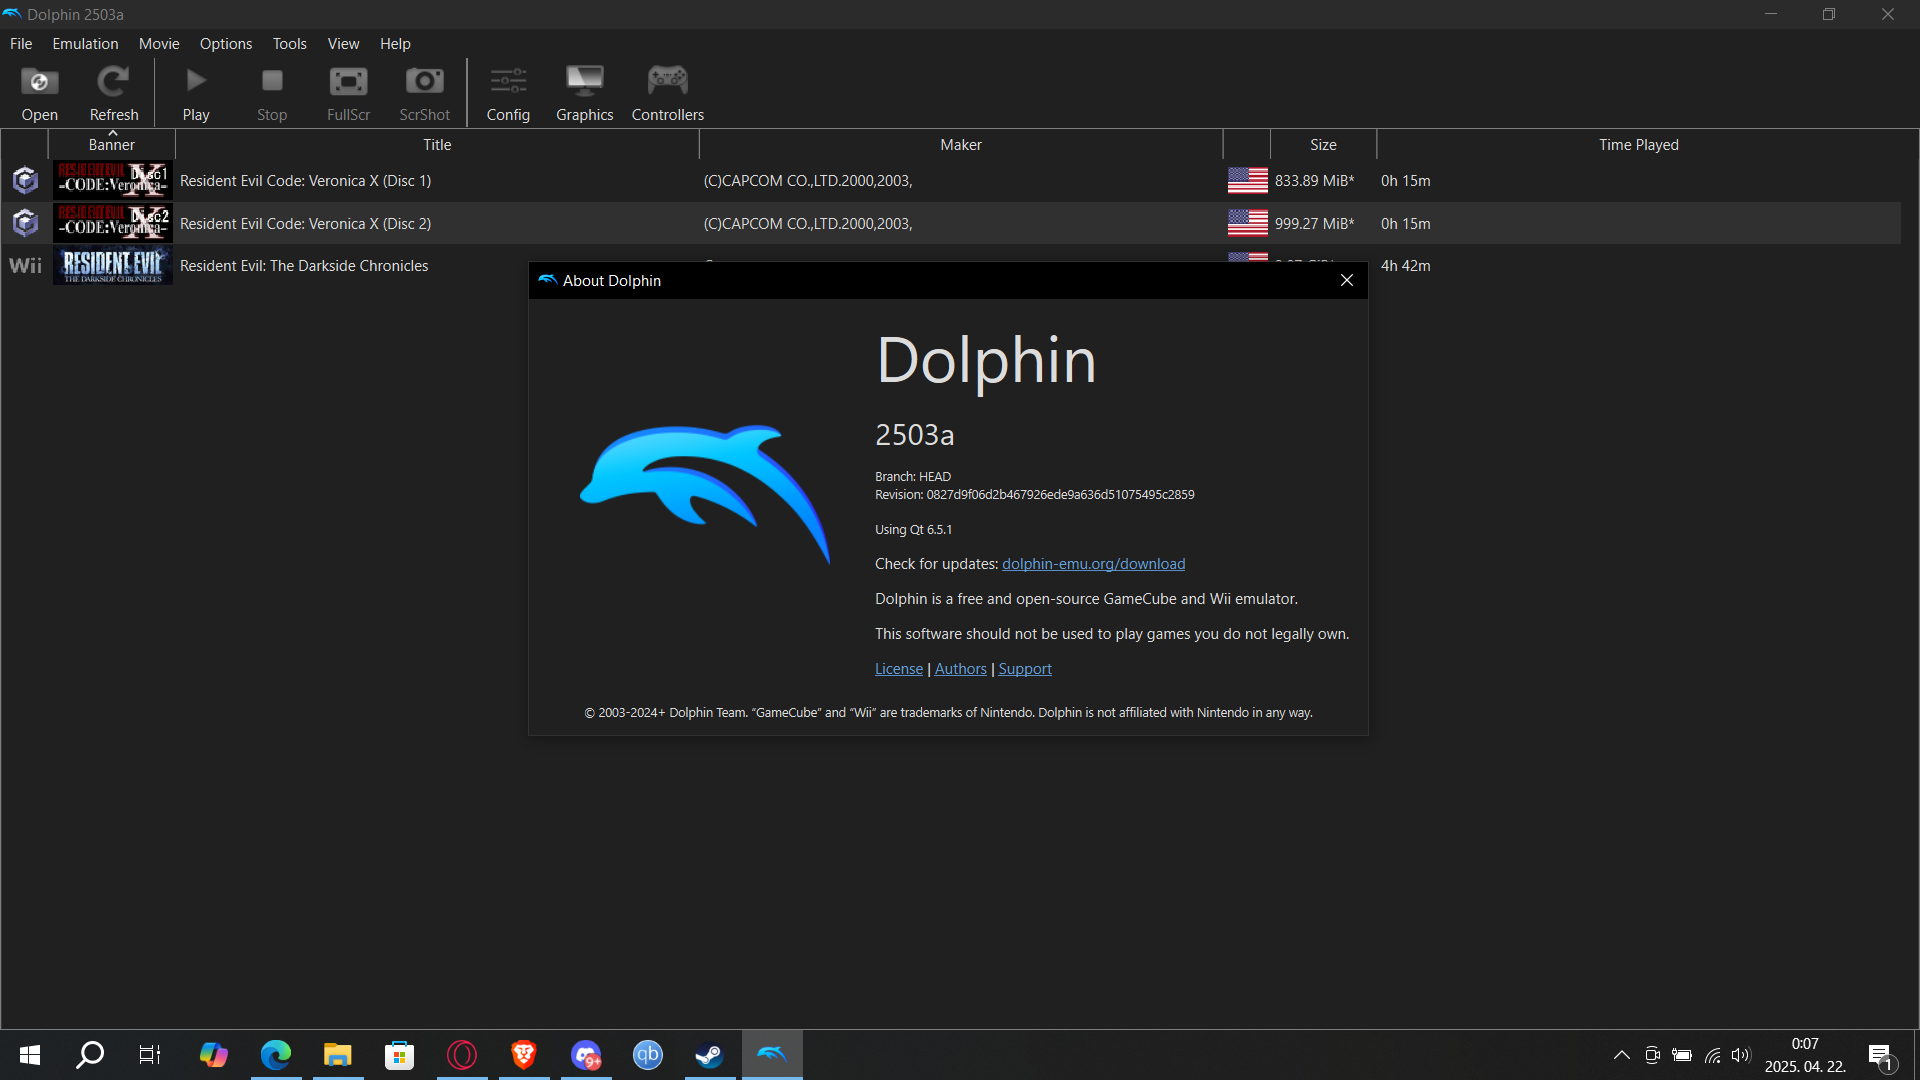Click Disc 2 banner thumbnail

click(112, 223)
